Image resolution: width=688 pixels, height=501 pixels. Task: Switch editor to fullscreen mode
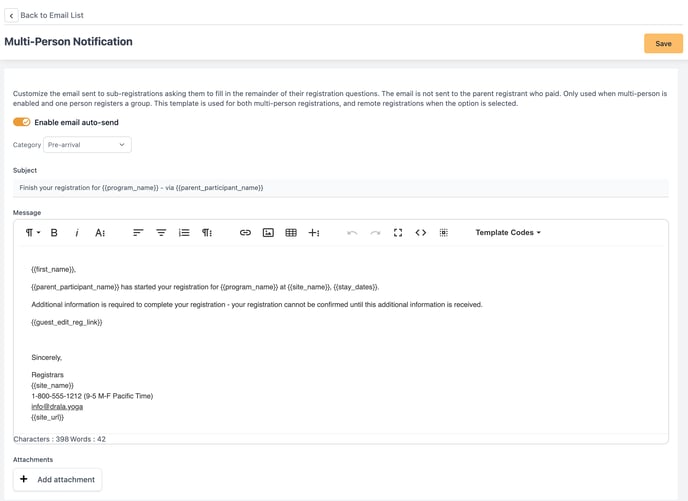click(398, 233)
